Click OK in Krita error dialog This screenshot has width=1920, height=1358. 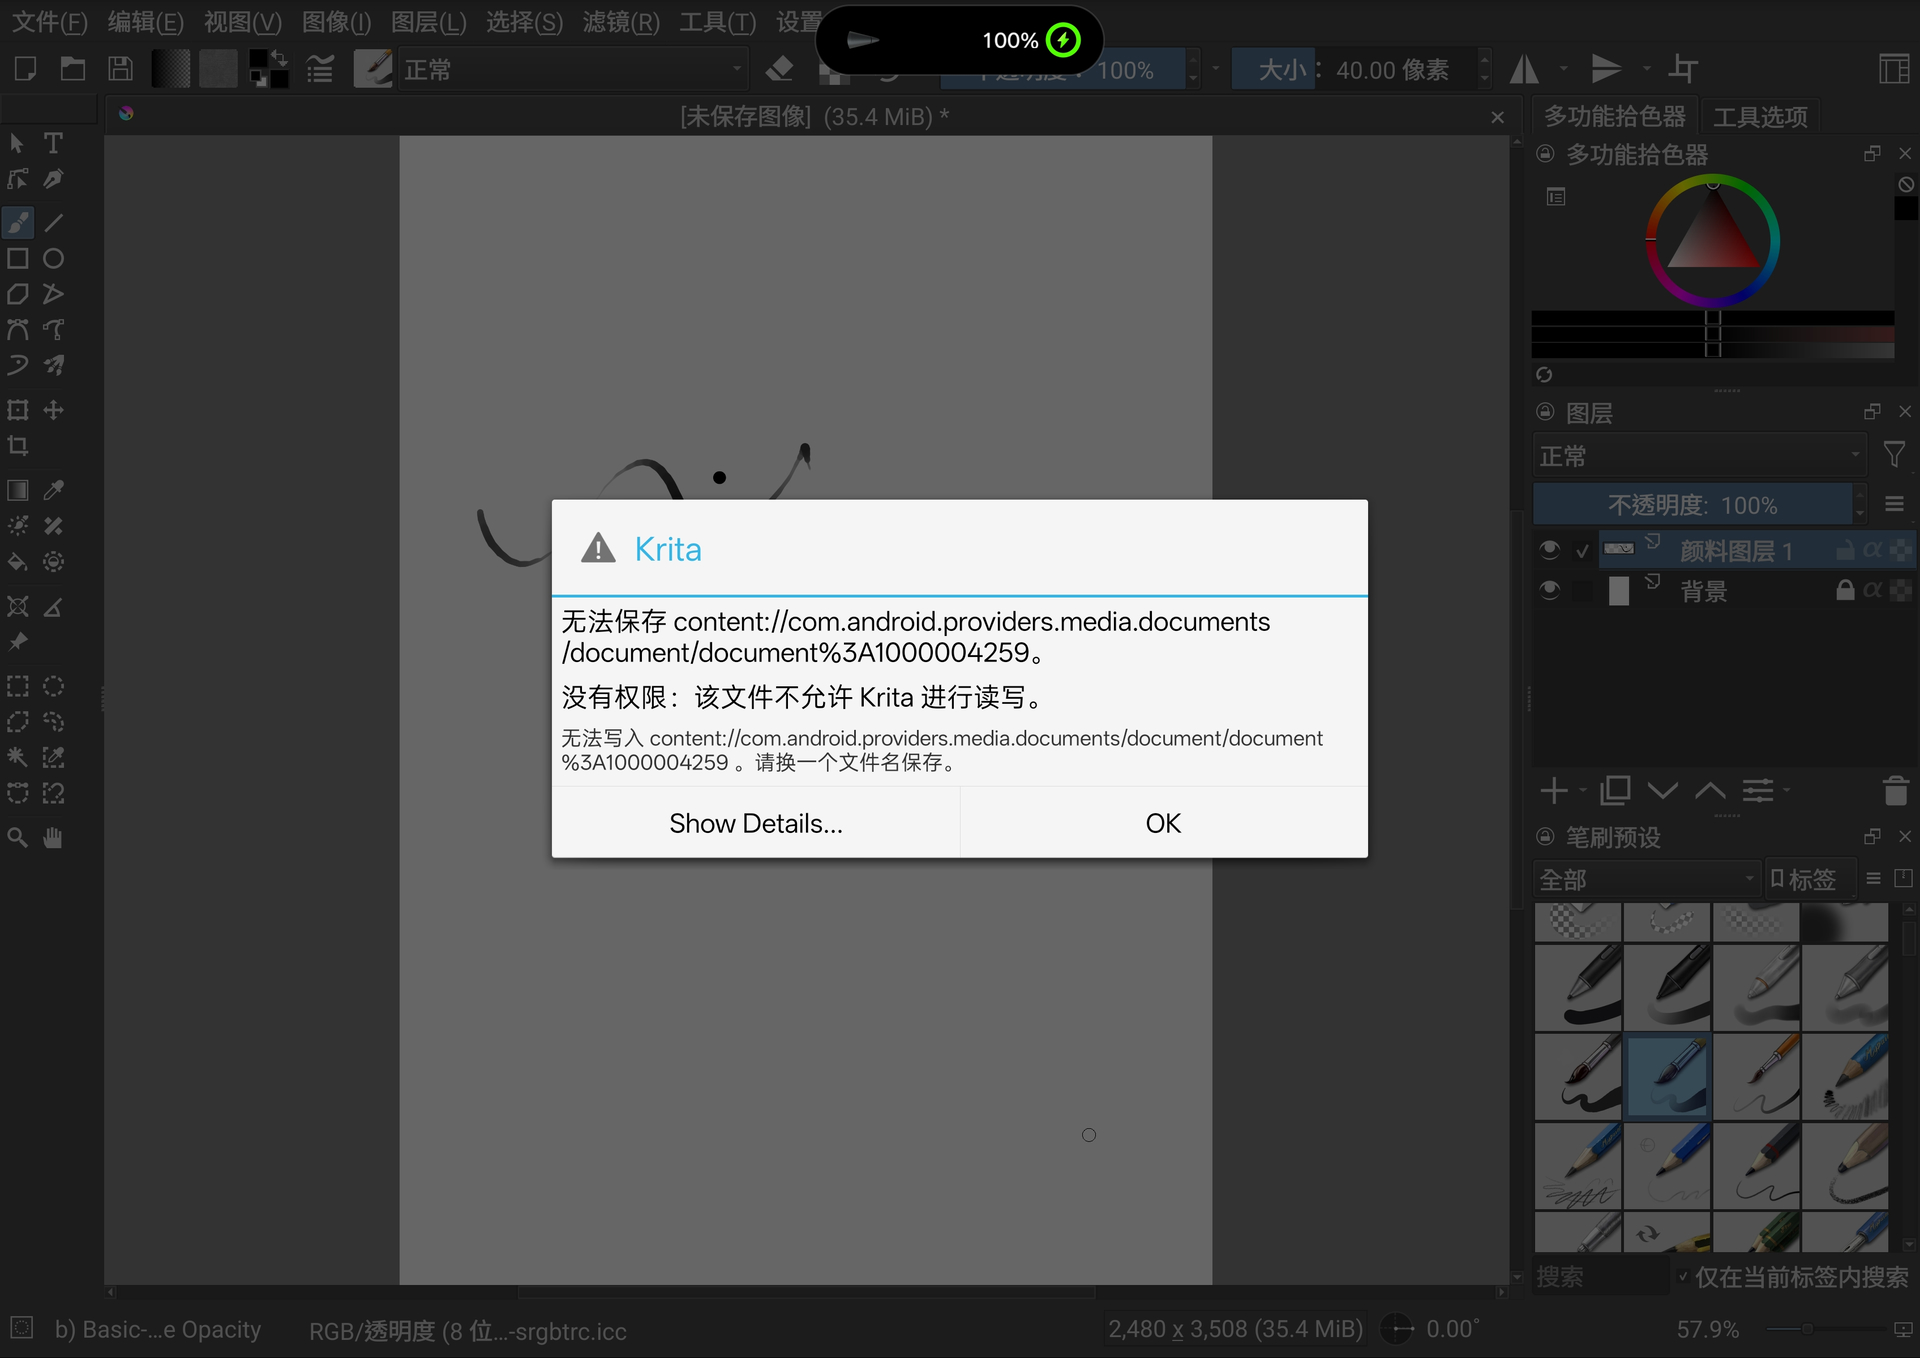(1163, 823)
